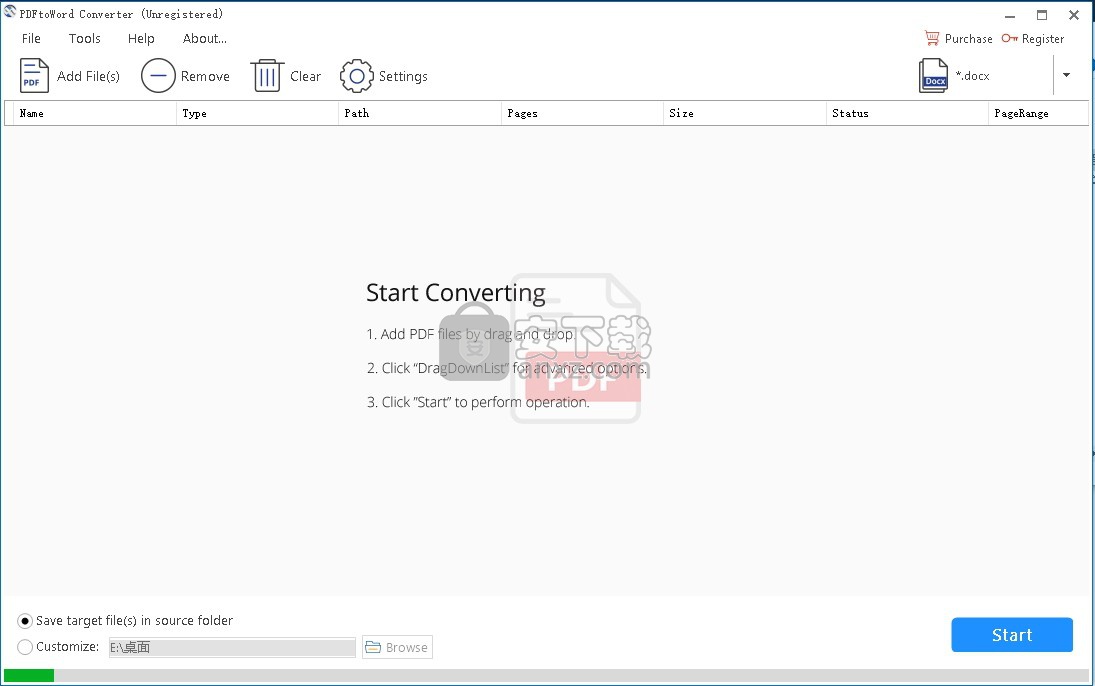Open the File menu
The height and width of the screenshot is (686, 1095).
(31, 38)
